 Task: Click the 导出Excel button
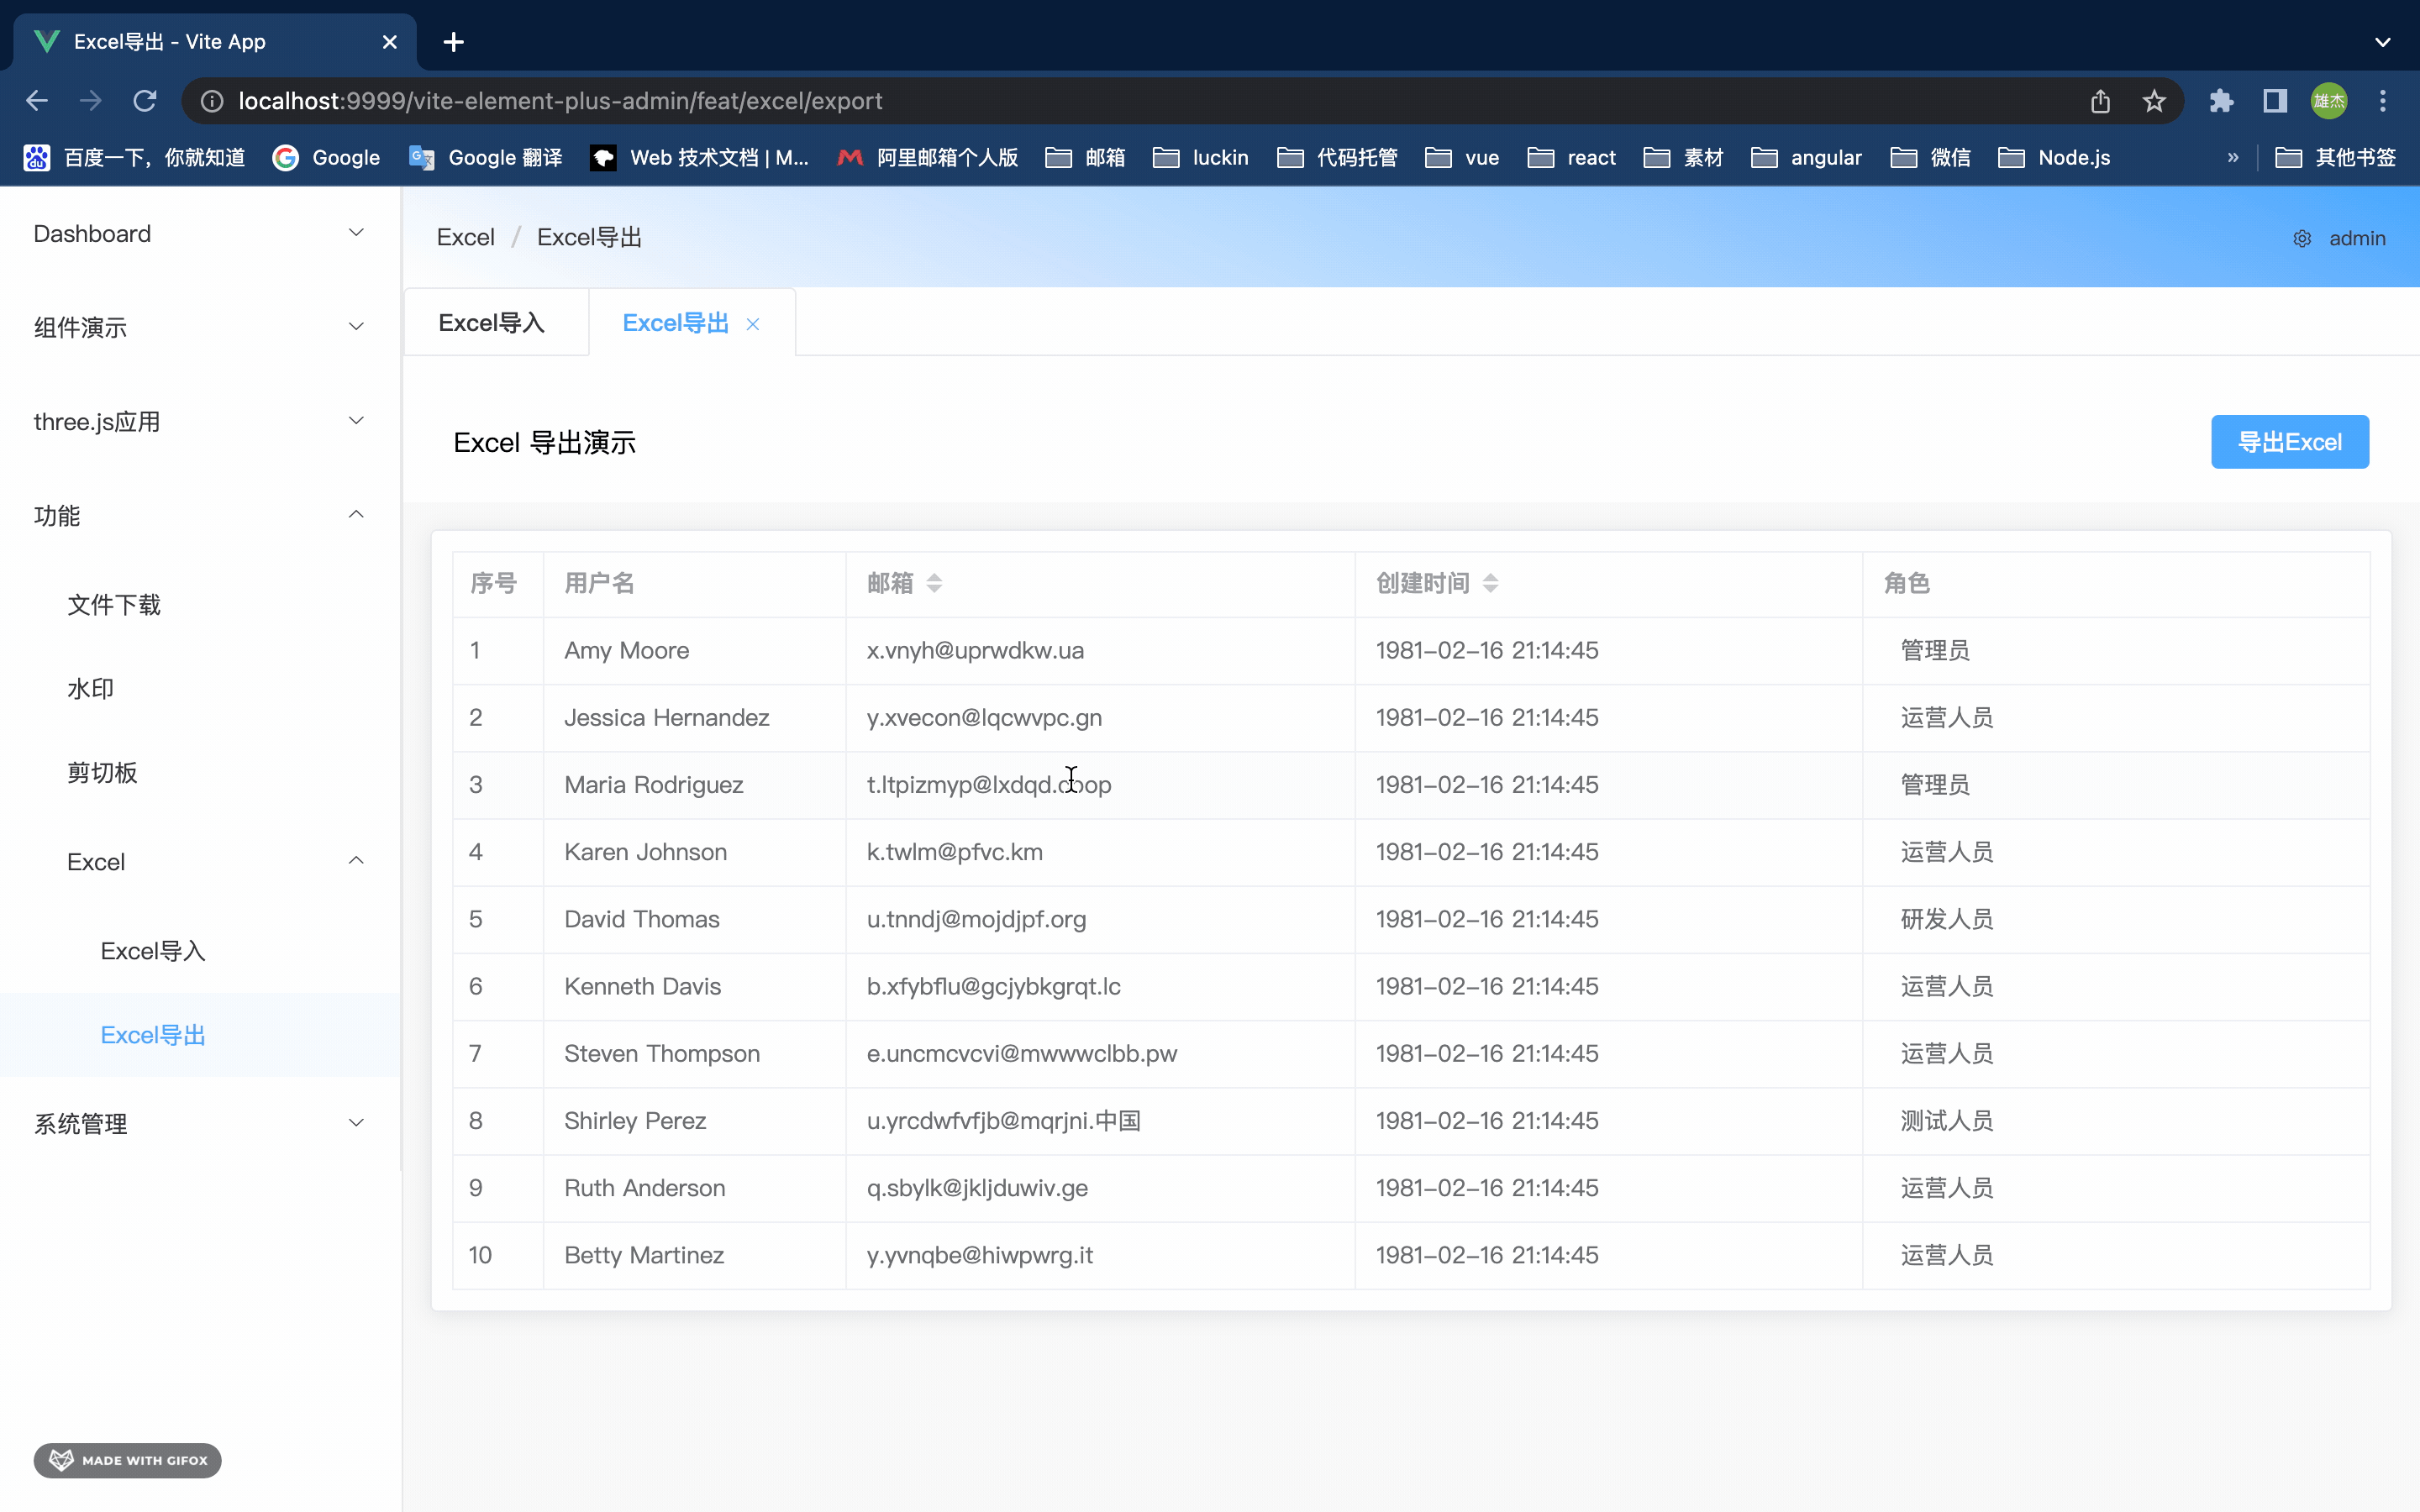(x=2289, y=442)
